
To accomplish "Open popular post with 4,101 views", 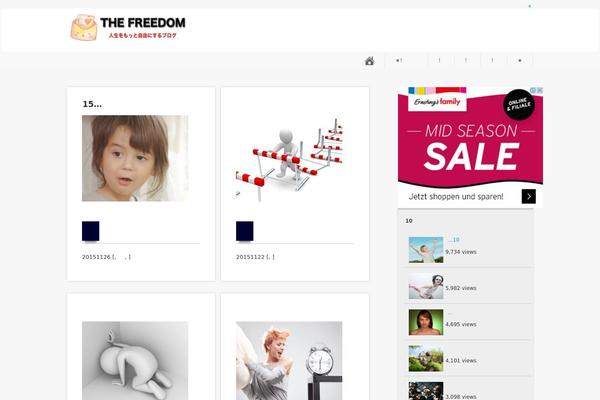I will pos(426,359).
